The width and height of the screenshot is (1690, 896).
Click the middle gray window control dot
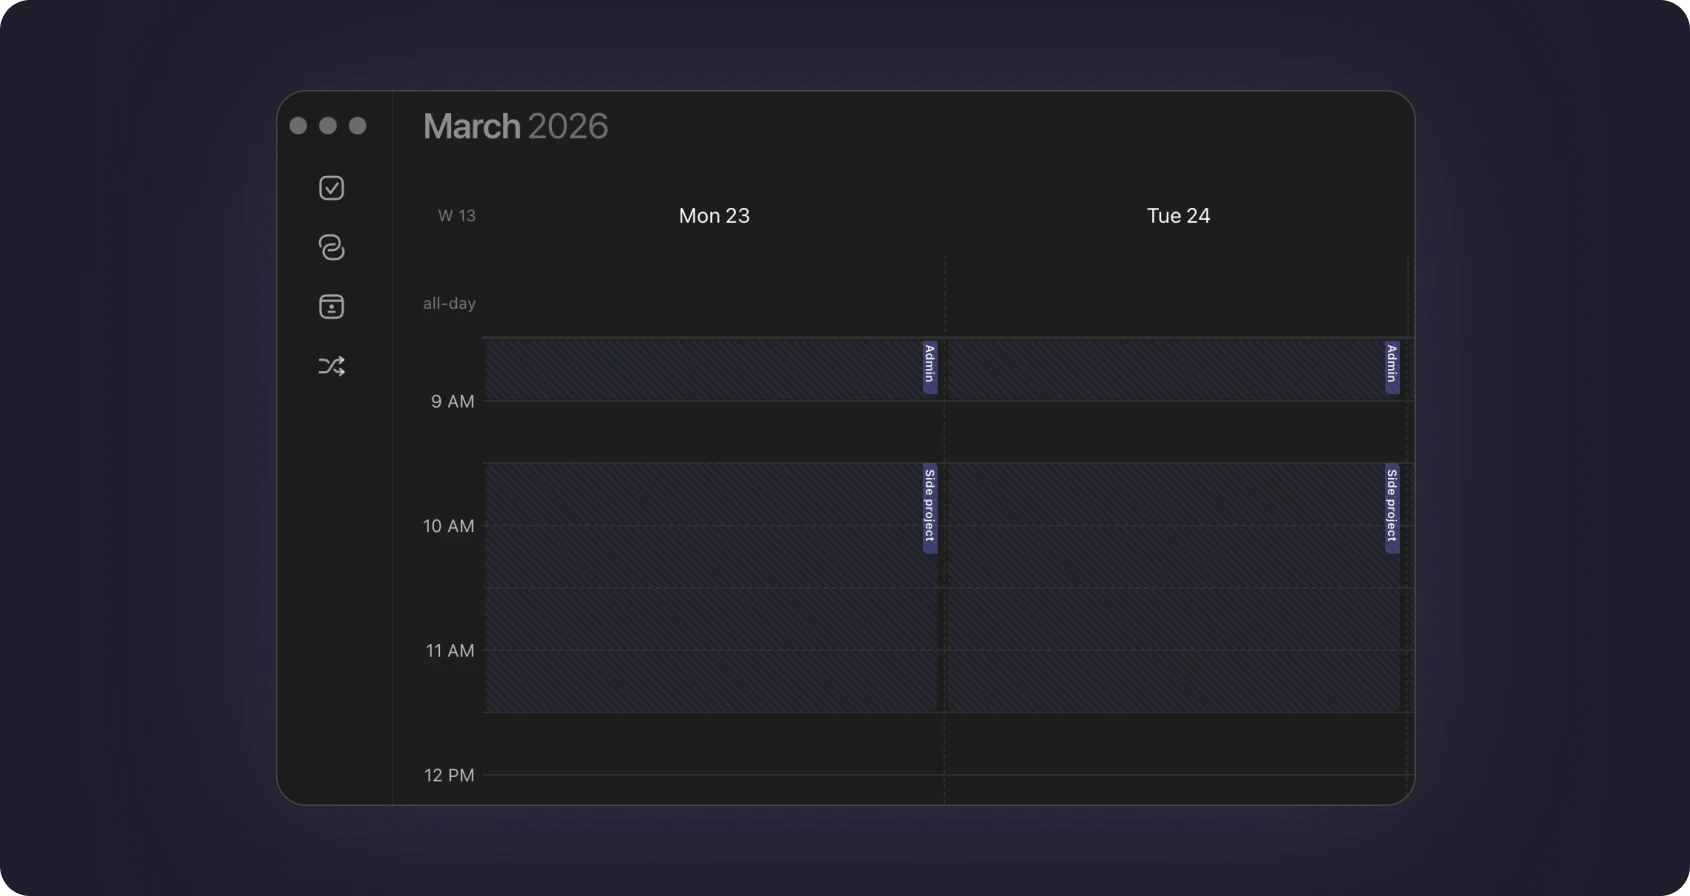click(x=328, y=125)
